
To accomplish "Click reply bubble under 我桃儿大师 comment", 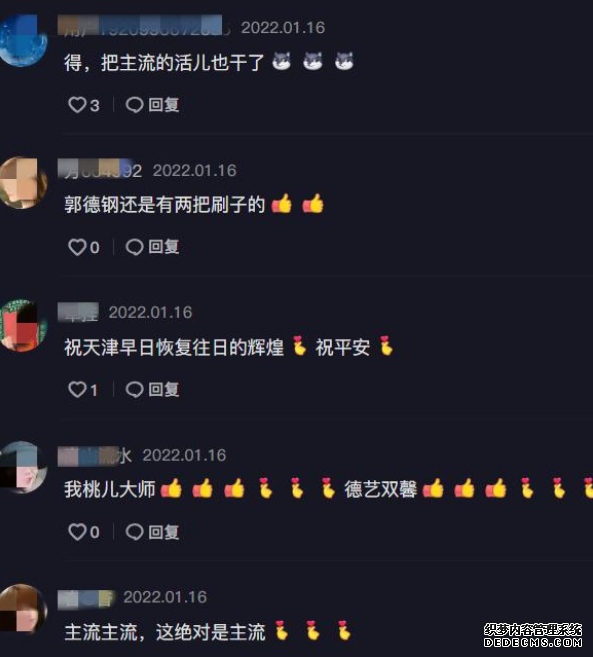I will [x=135, y=532].
